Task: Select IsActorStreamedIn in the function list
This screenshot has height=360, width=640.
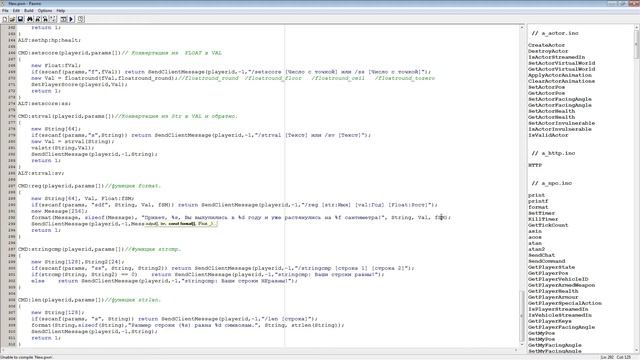Action: point(556,57)
